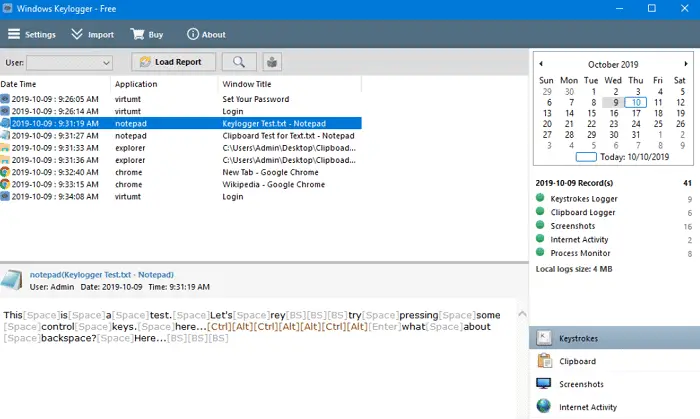Image resolution: width=700 pixels, height=419 pixels.
Task: Click the Screenshots monitor icon
Action: (x=544, y=383)
